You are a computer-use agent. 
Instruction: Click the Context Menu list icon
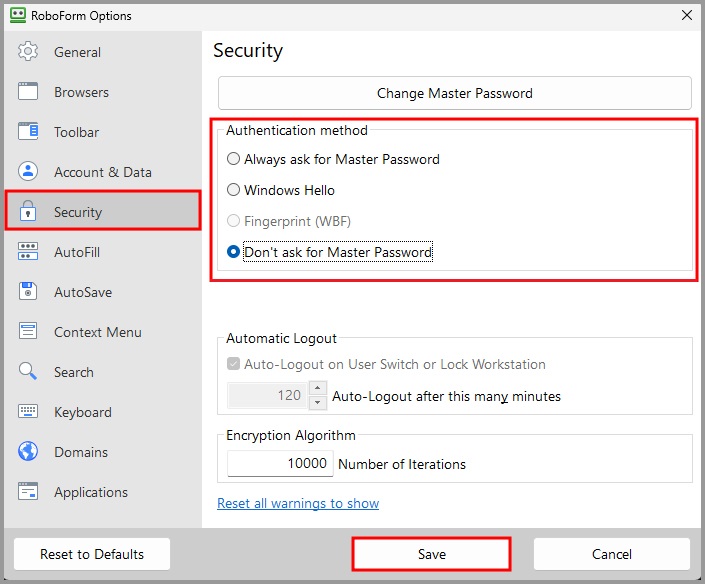pos(28,331)
